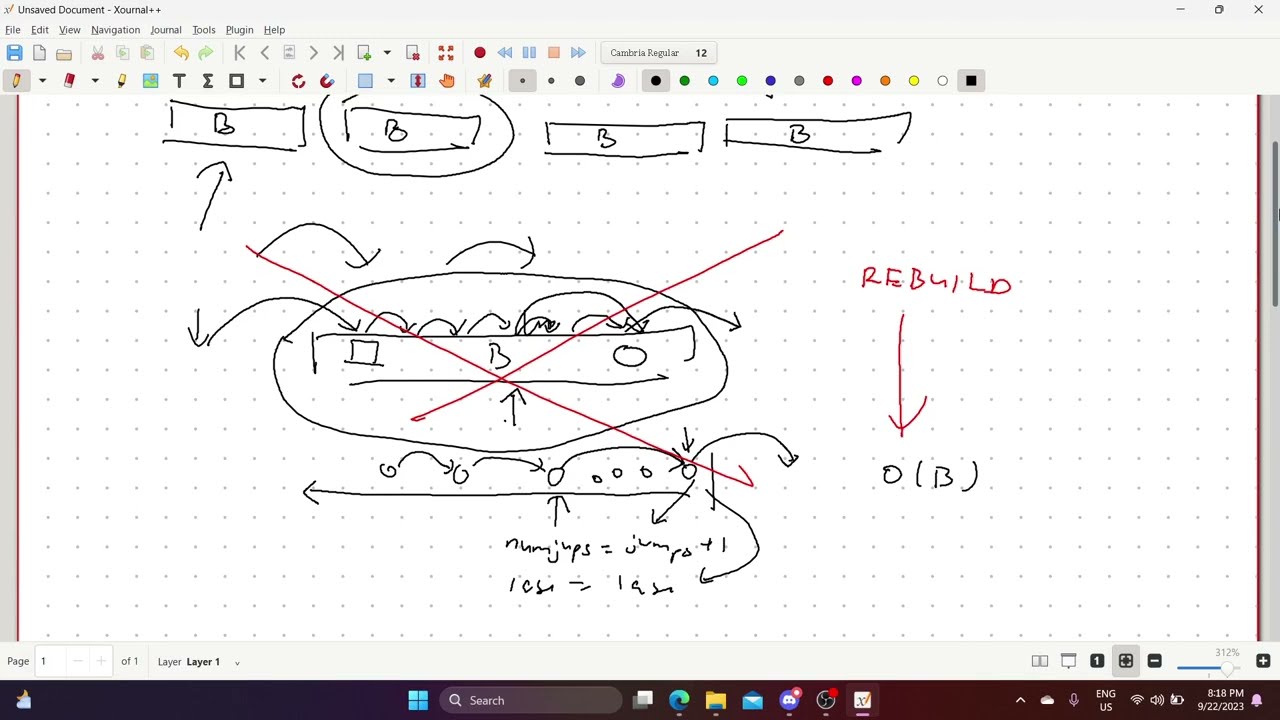Select the Highlighter tool
This screenshot has width=1280, height=720.
point(122,81)
